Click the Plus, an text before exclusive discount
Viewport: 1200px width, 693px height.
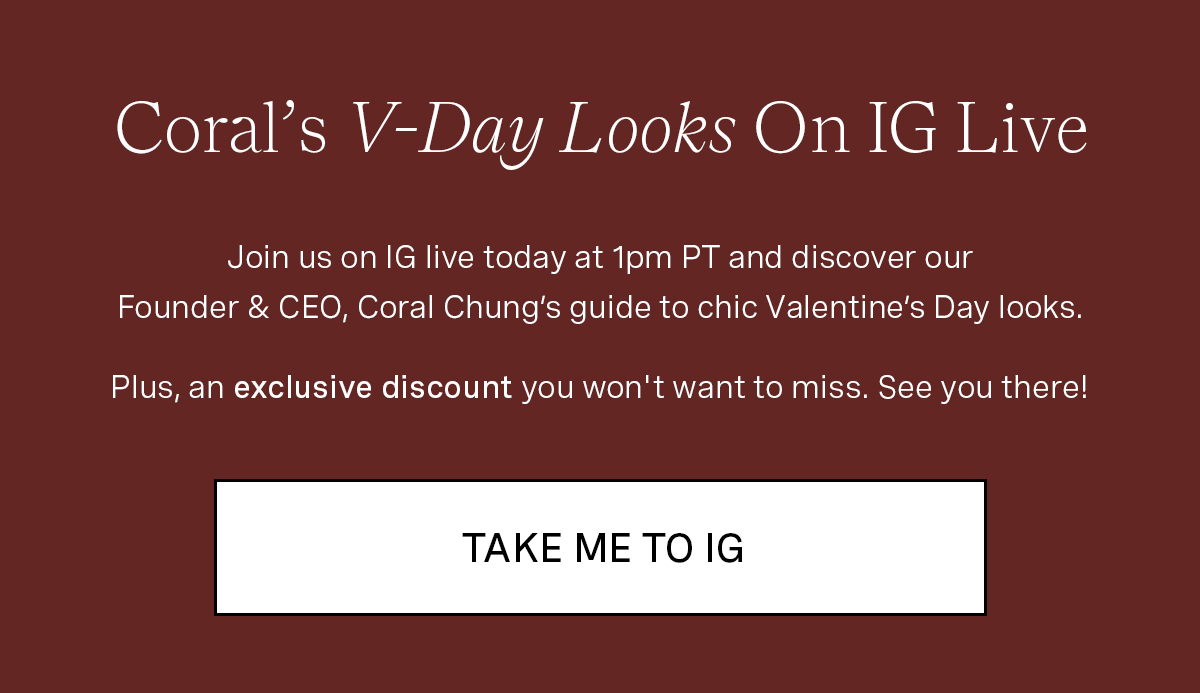point(168,388)
